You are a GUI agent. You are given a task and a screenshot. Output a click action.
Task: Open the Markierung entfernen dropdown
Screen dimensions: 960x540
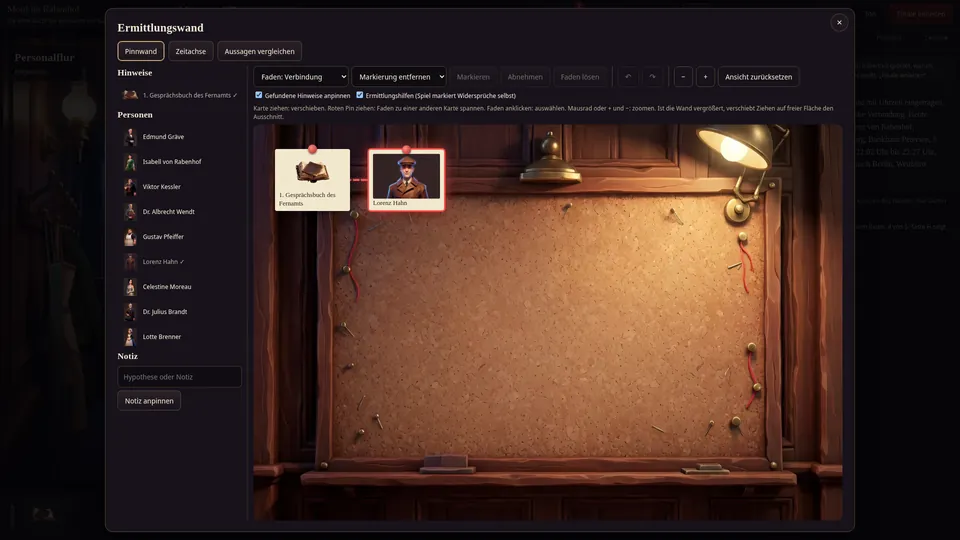[399, 77]
